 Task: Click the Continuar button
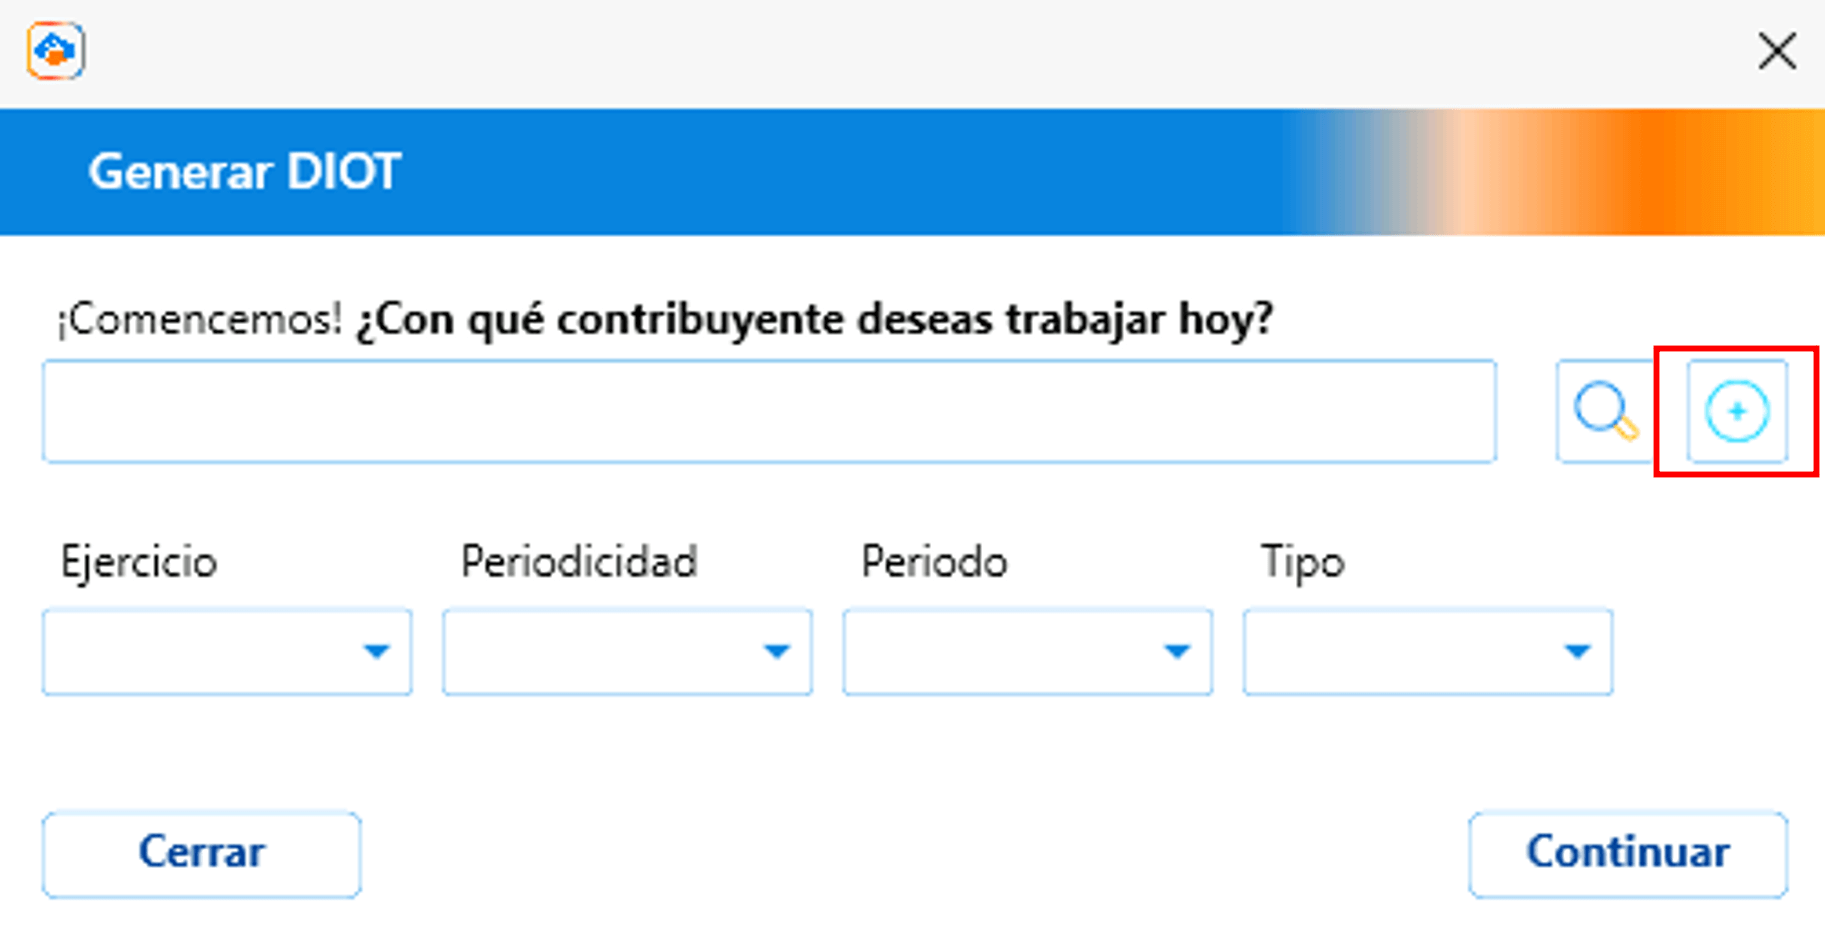coord(1627,853)
